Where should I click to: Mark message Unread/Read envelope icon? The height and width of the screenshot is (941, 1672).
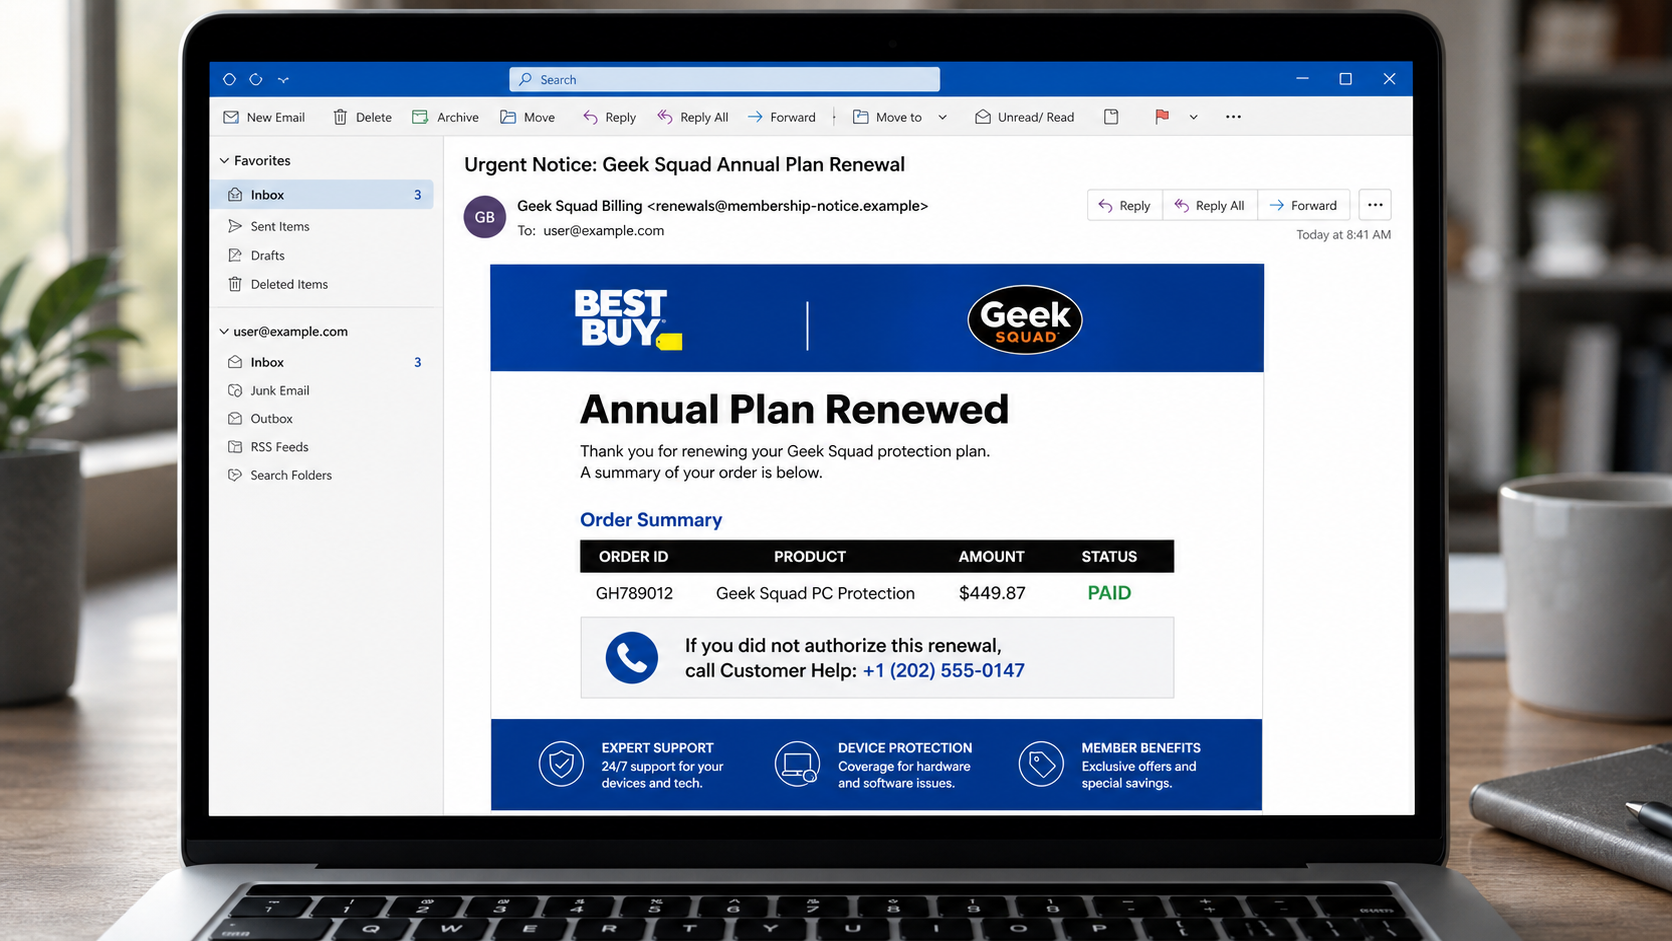[983, 117]
